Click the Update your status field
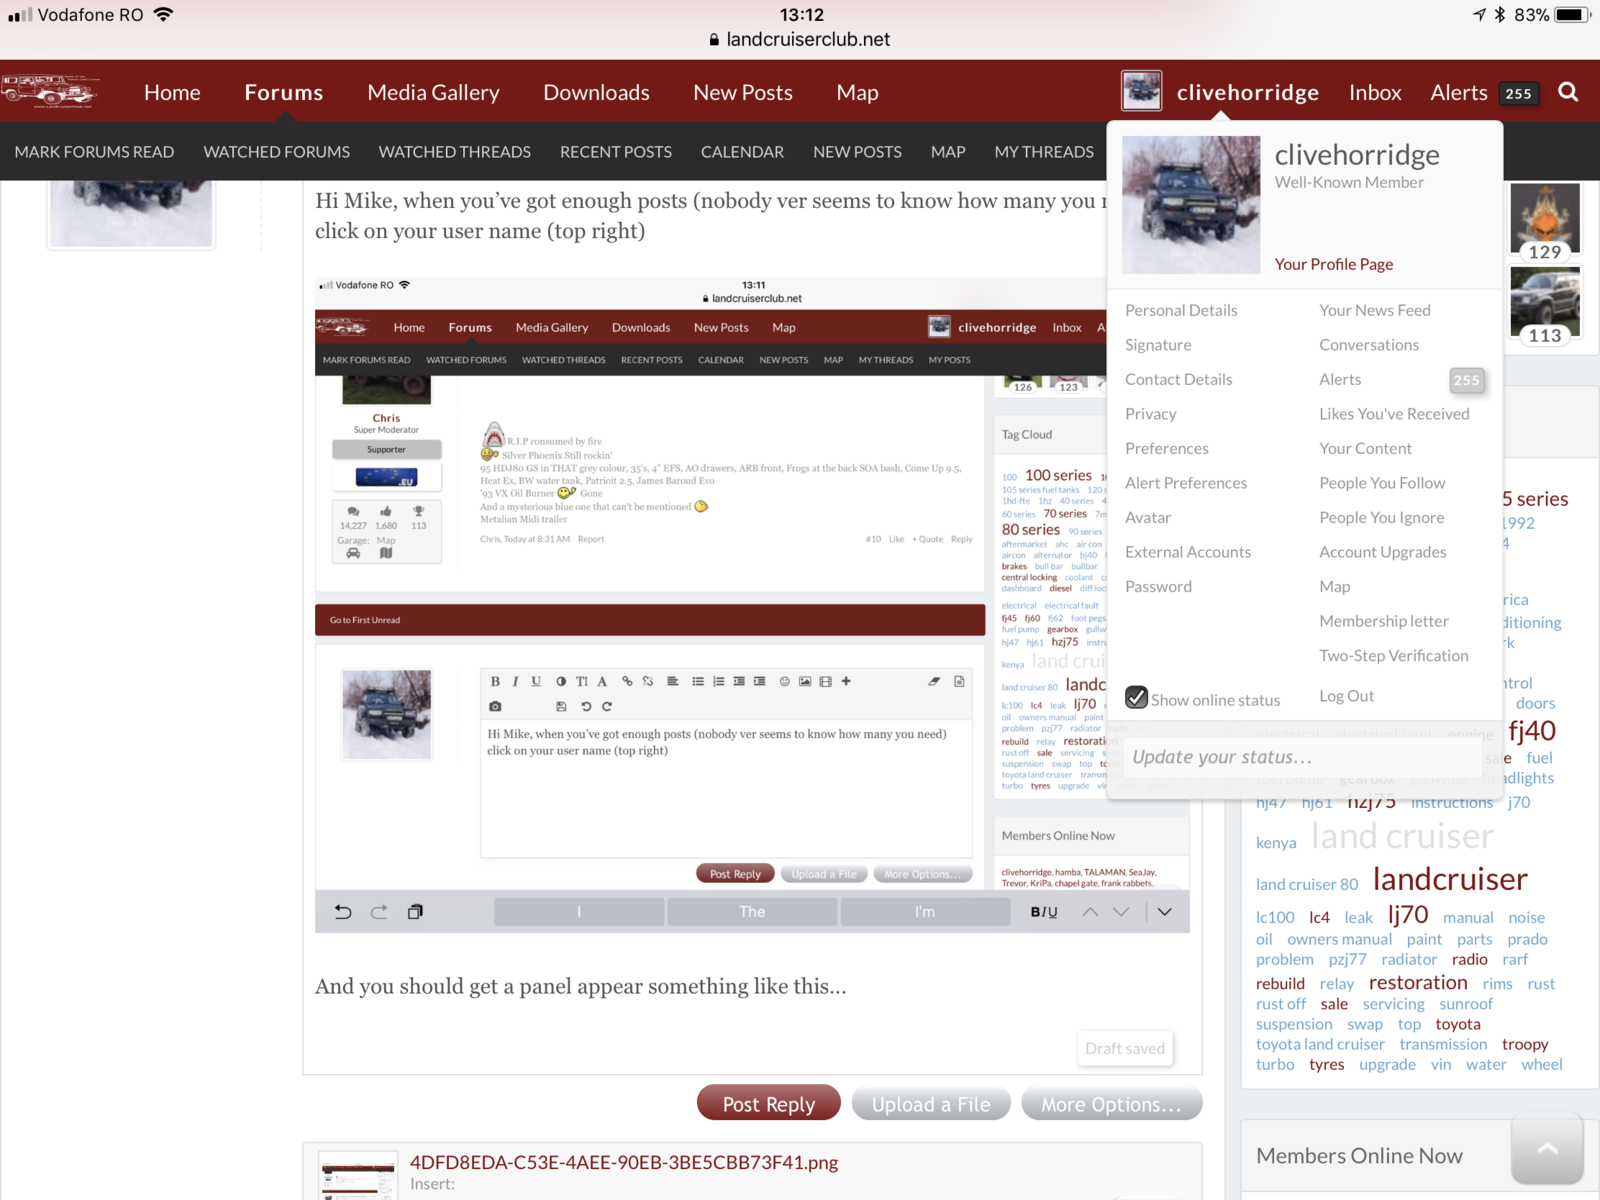Screen dimensions: 1600x1200 point(1305,757)
